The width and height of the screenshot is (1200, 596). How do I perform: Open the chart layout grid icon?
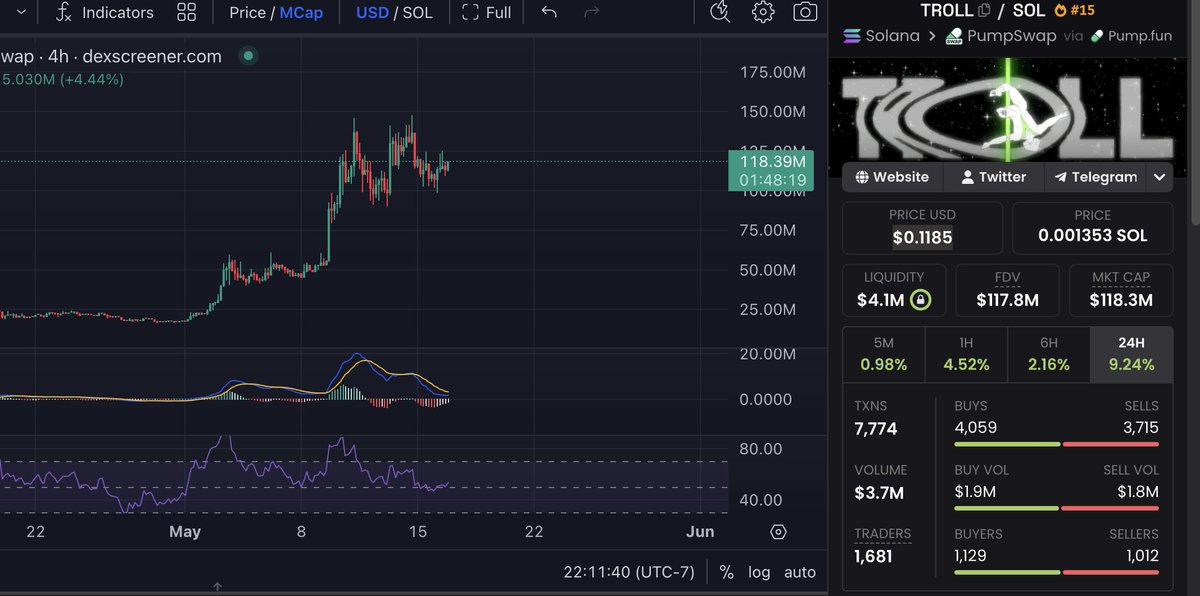[186, 12]
